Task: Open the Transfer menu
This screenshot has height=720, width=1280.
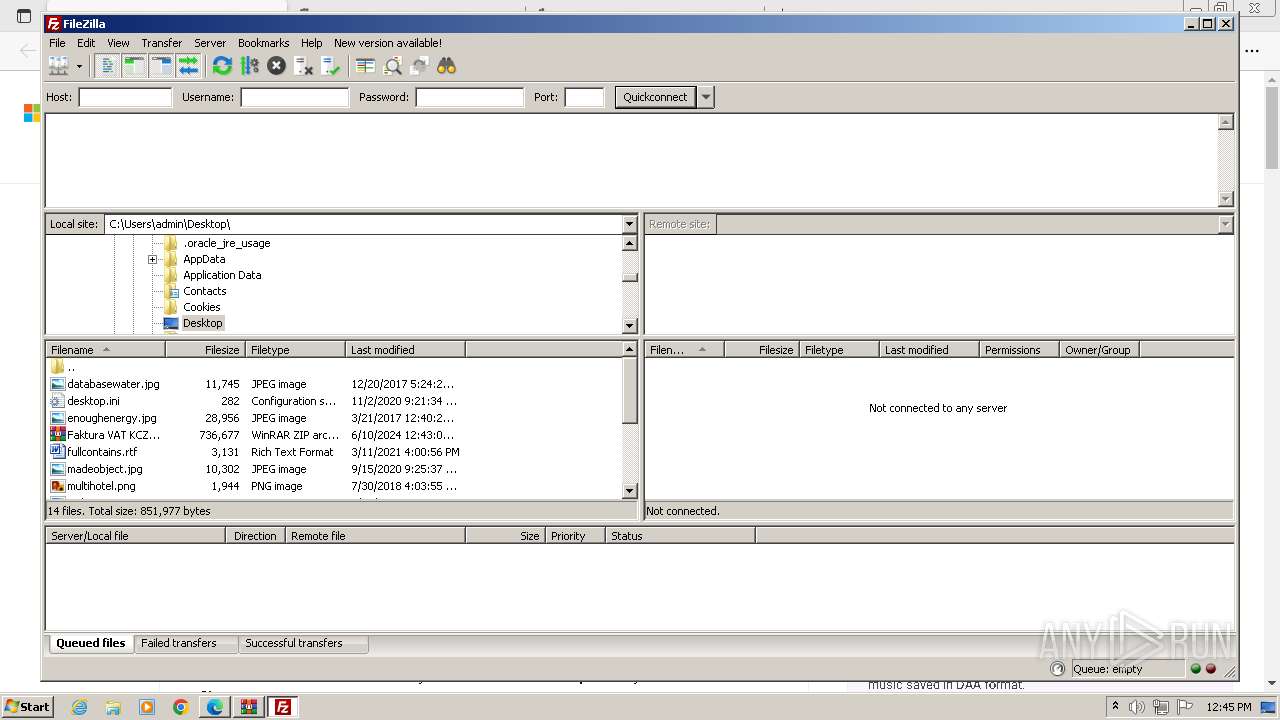Action: (x=161, y=43)
